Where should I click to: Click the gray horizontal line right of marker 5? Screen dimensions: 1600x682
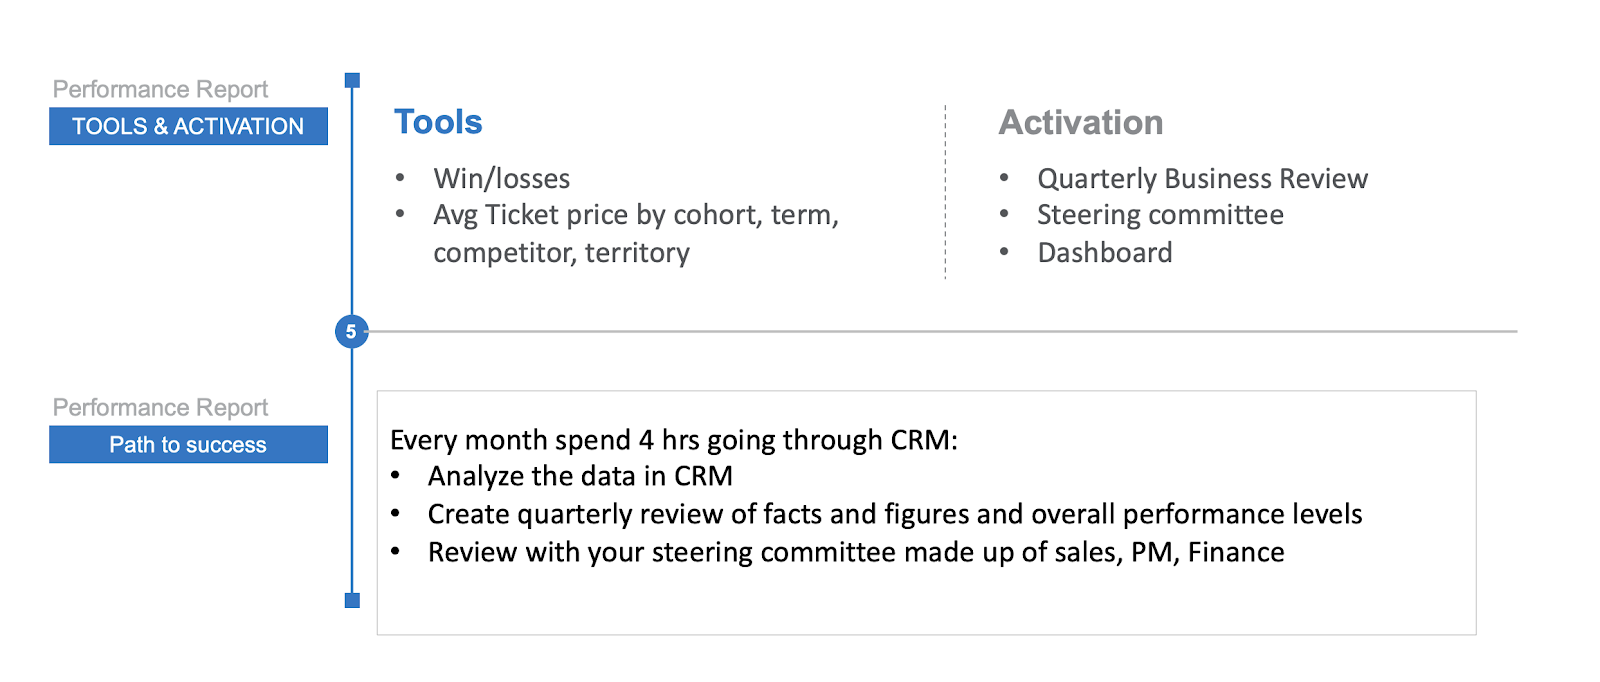point(940,331)
